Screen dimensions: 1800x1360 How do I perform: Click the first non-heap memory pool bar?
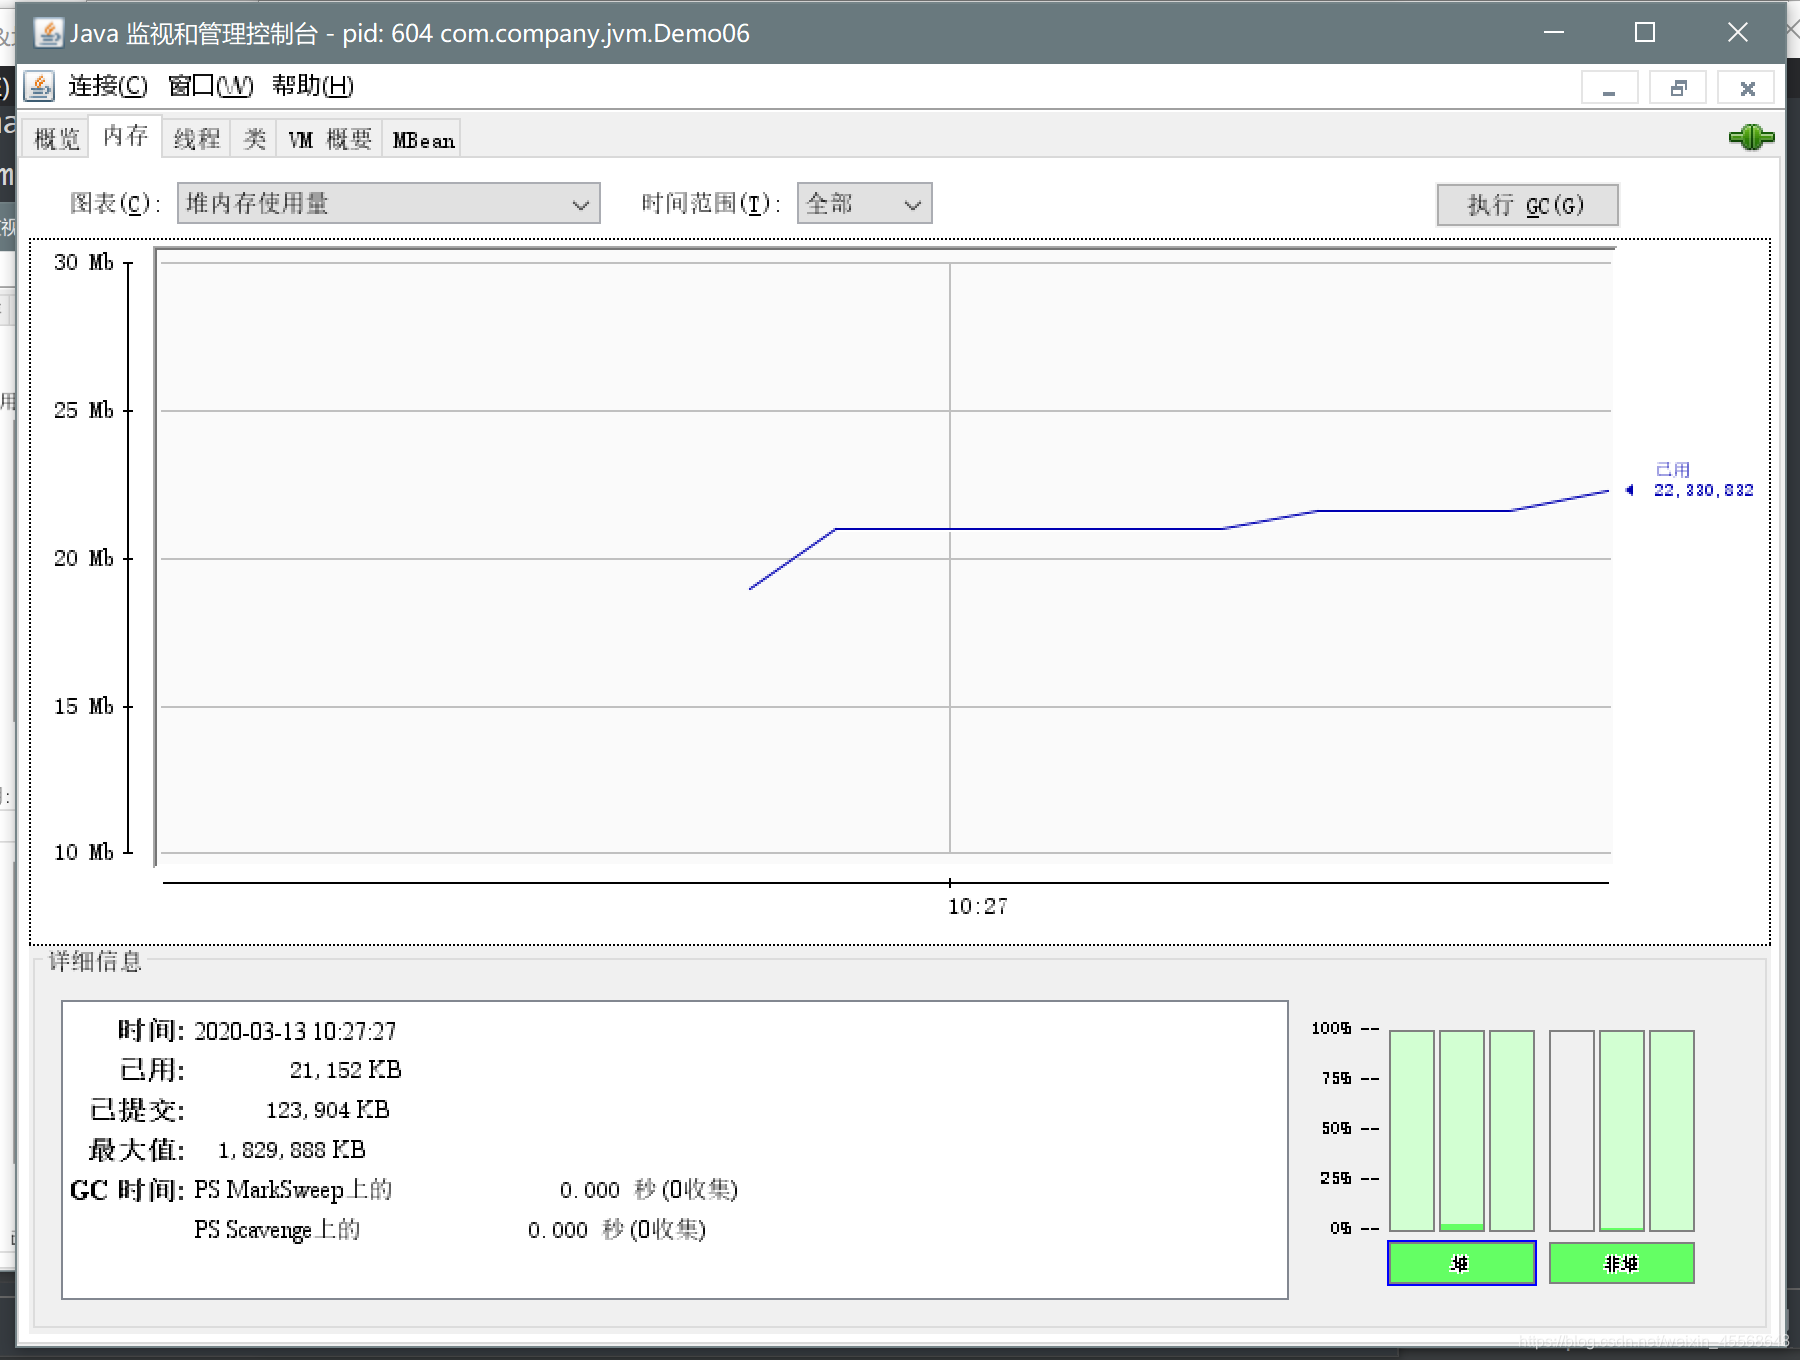coord(1572,1130)
